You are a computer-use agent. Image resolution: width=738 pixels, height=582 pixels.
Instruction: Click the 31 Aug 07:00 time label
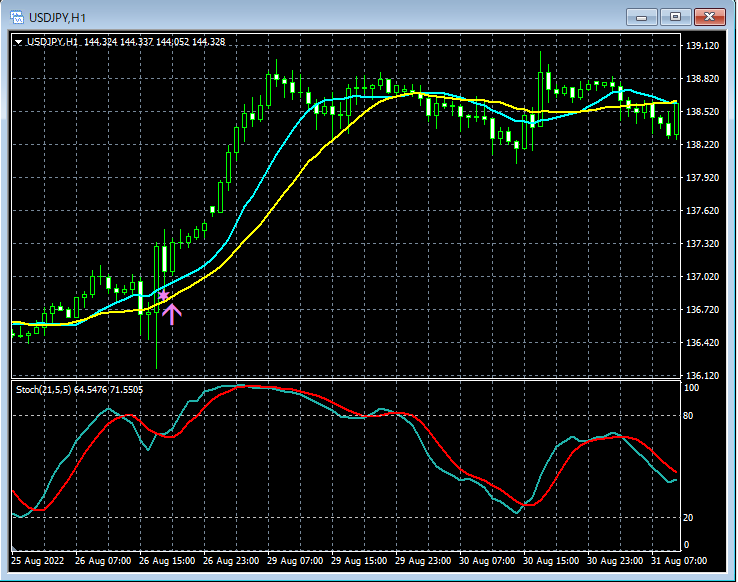tap(679, 560)
